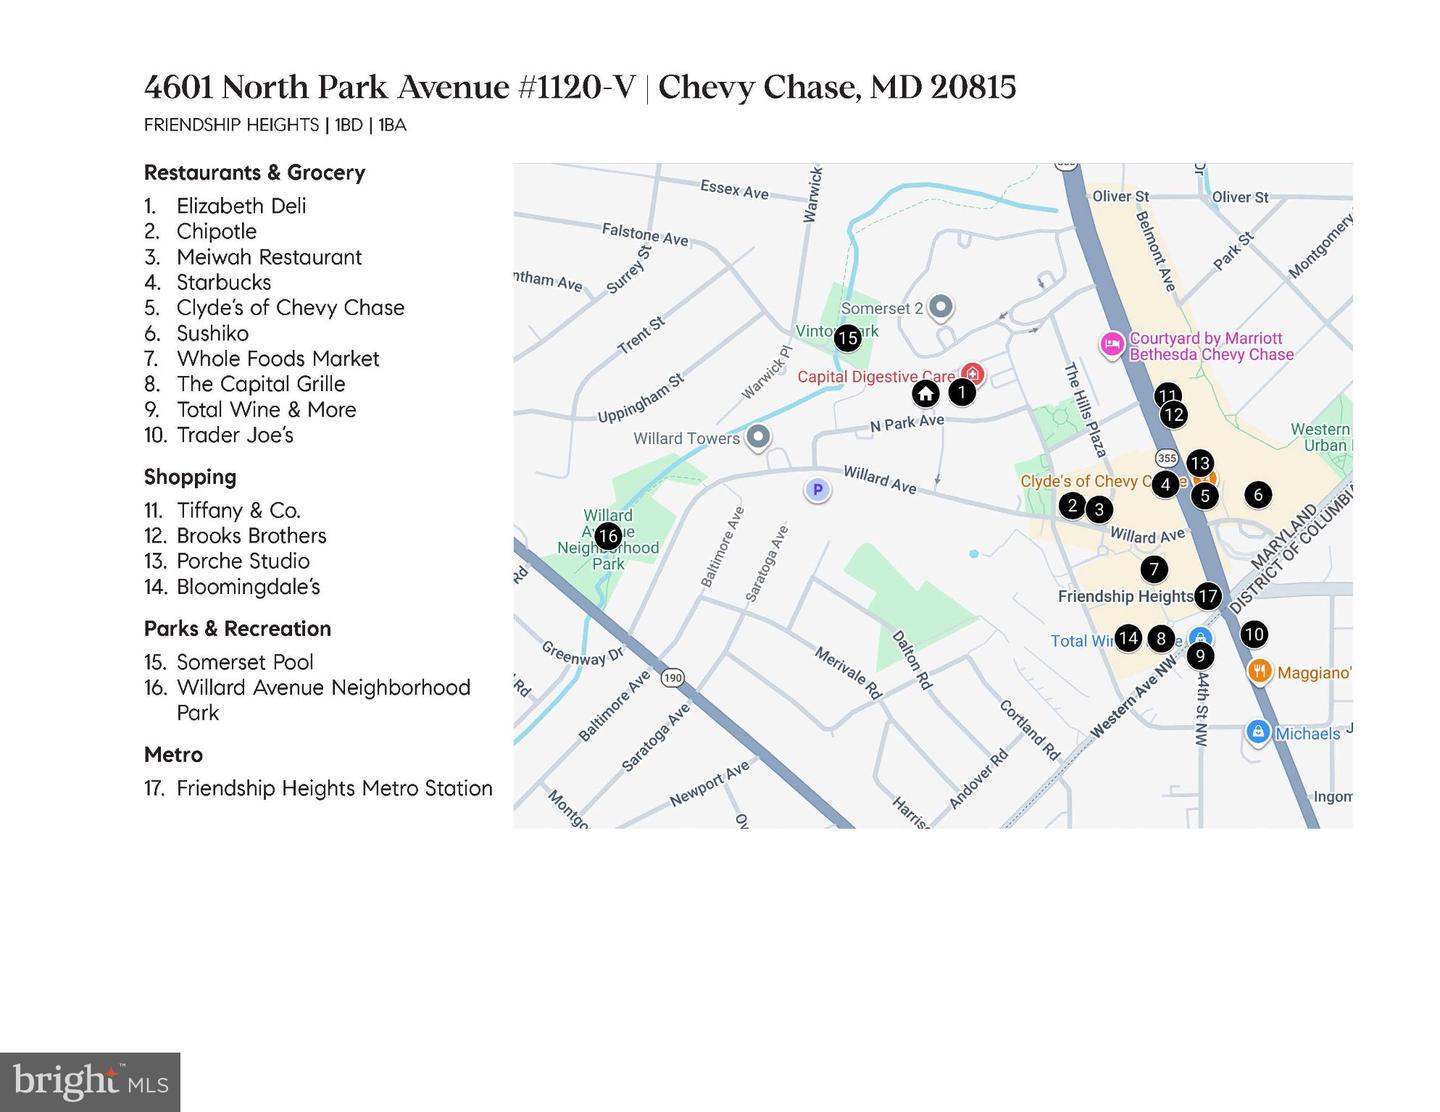Viewport: 1440px width, 1112px height.
Task: Click map marker number 6
Action: (x=1258, y=494)
